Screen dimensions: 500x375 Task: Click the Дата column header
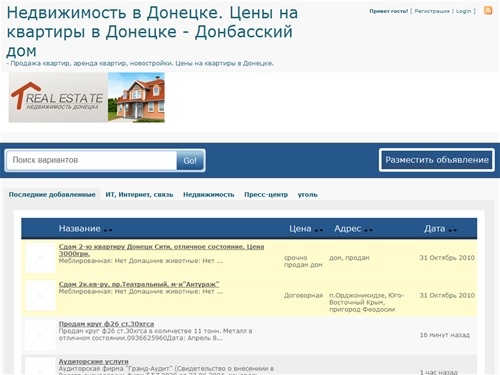point(434,229)
